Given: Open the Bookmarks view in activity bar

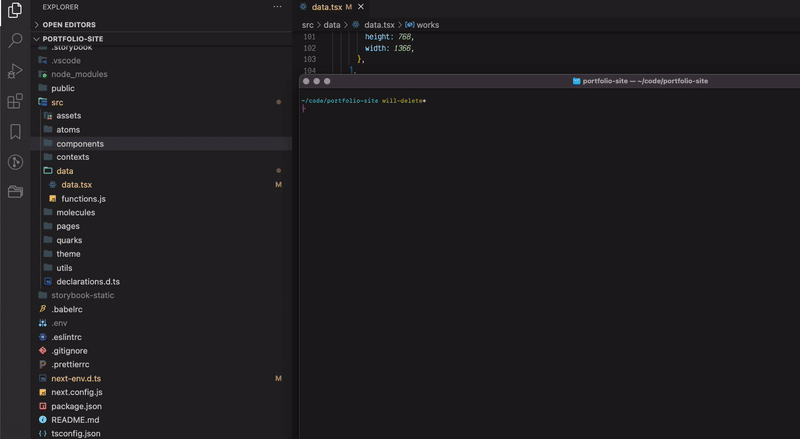Looking at the screenshot, I should [x=15, y=131].
